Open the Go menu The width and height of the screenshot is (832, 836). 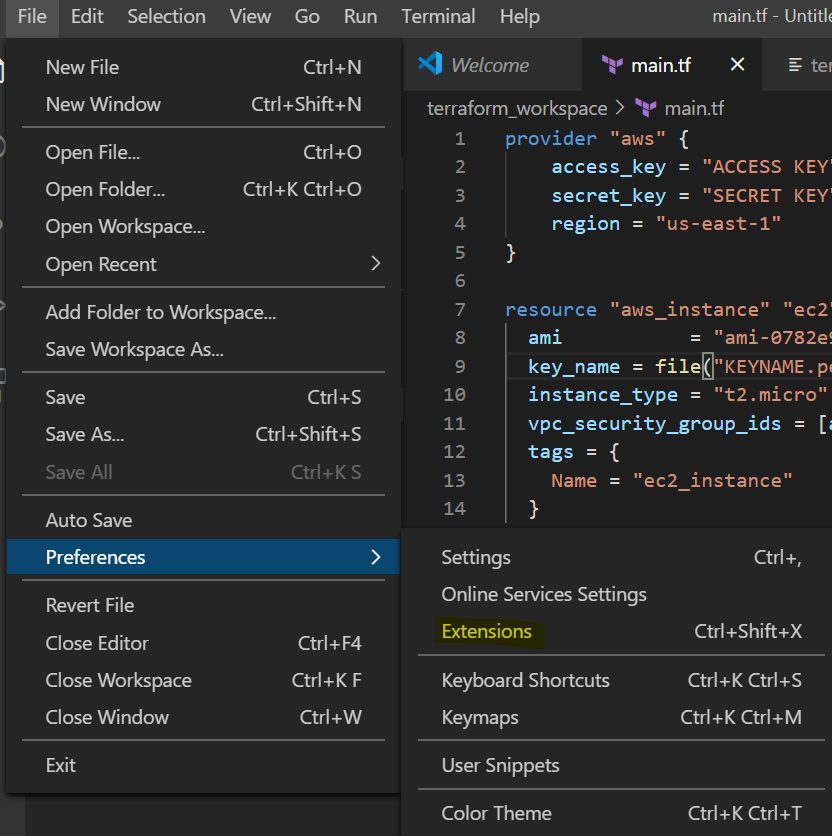tap(307, 17)
